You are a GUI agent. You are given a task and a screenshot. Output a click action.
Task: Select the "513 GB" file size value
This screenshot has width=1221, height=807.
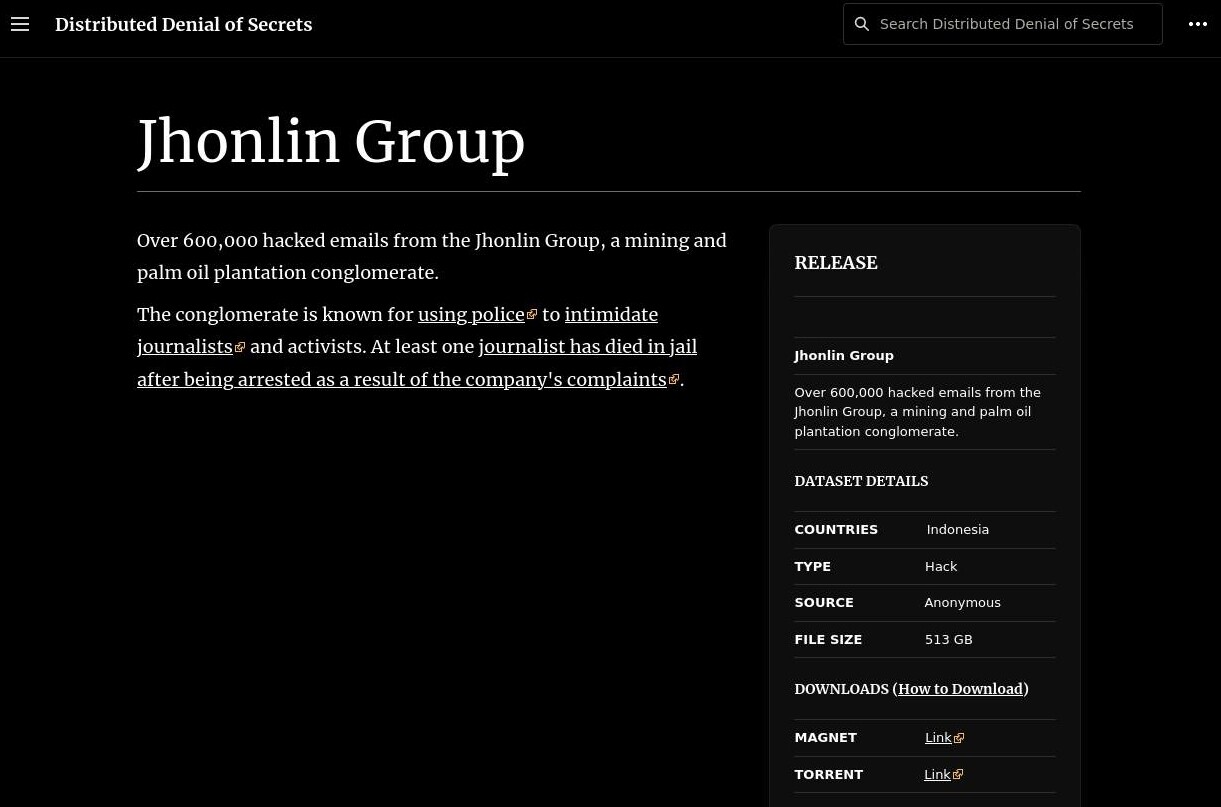click(x=948, y=640)
